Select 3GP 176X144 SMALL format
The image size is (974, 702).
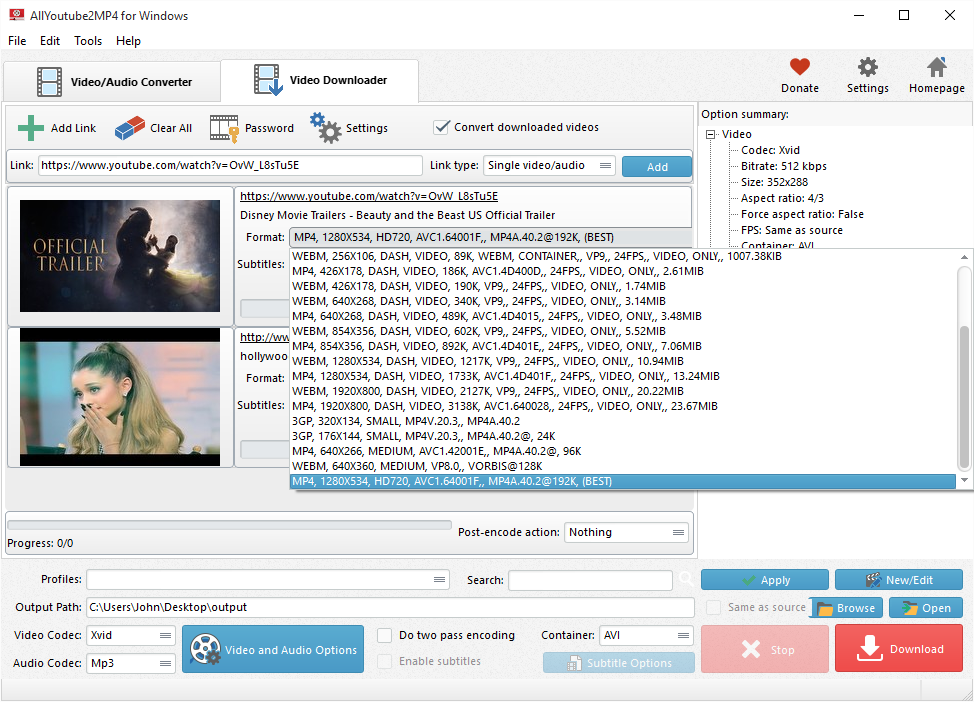tap(623, 436)
